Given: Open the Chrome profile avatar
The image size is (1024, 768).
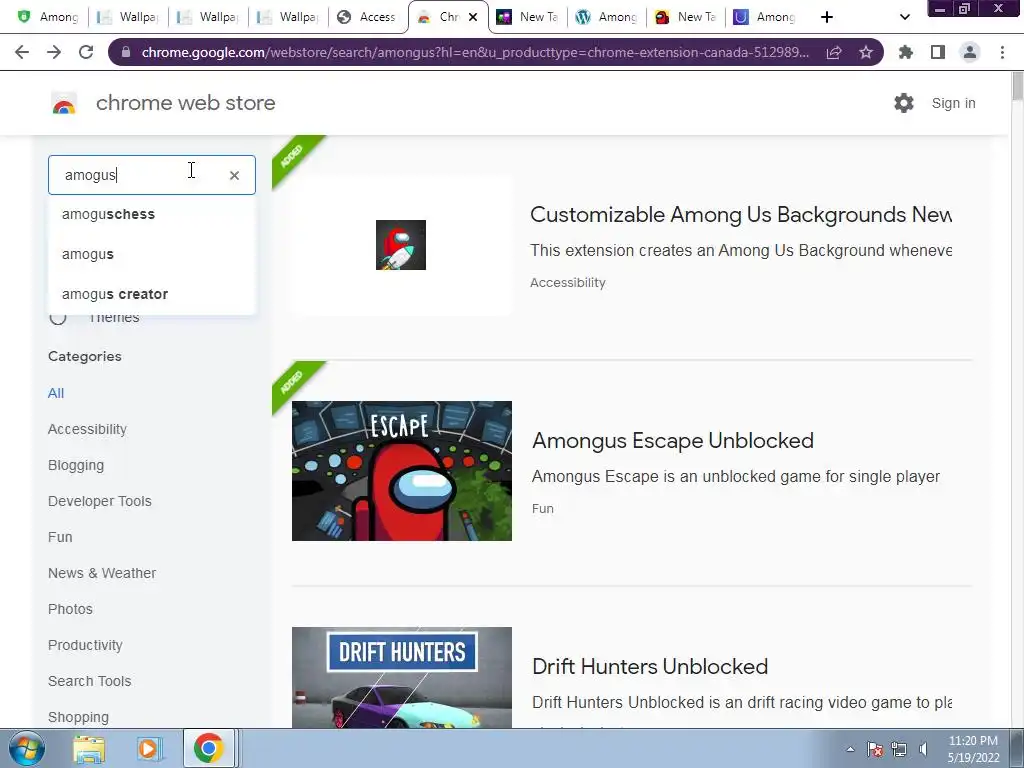Looking at the screenshot, I should point(970,52).
